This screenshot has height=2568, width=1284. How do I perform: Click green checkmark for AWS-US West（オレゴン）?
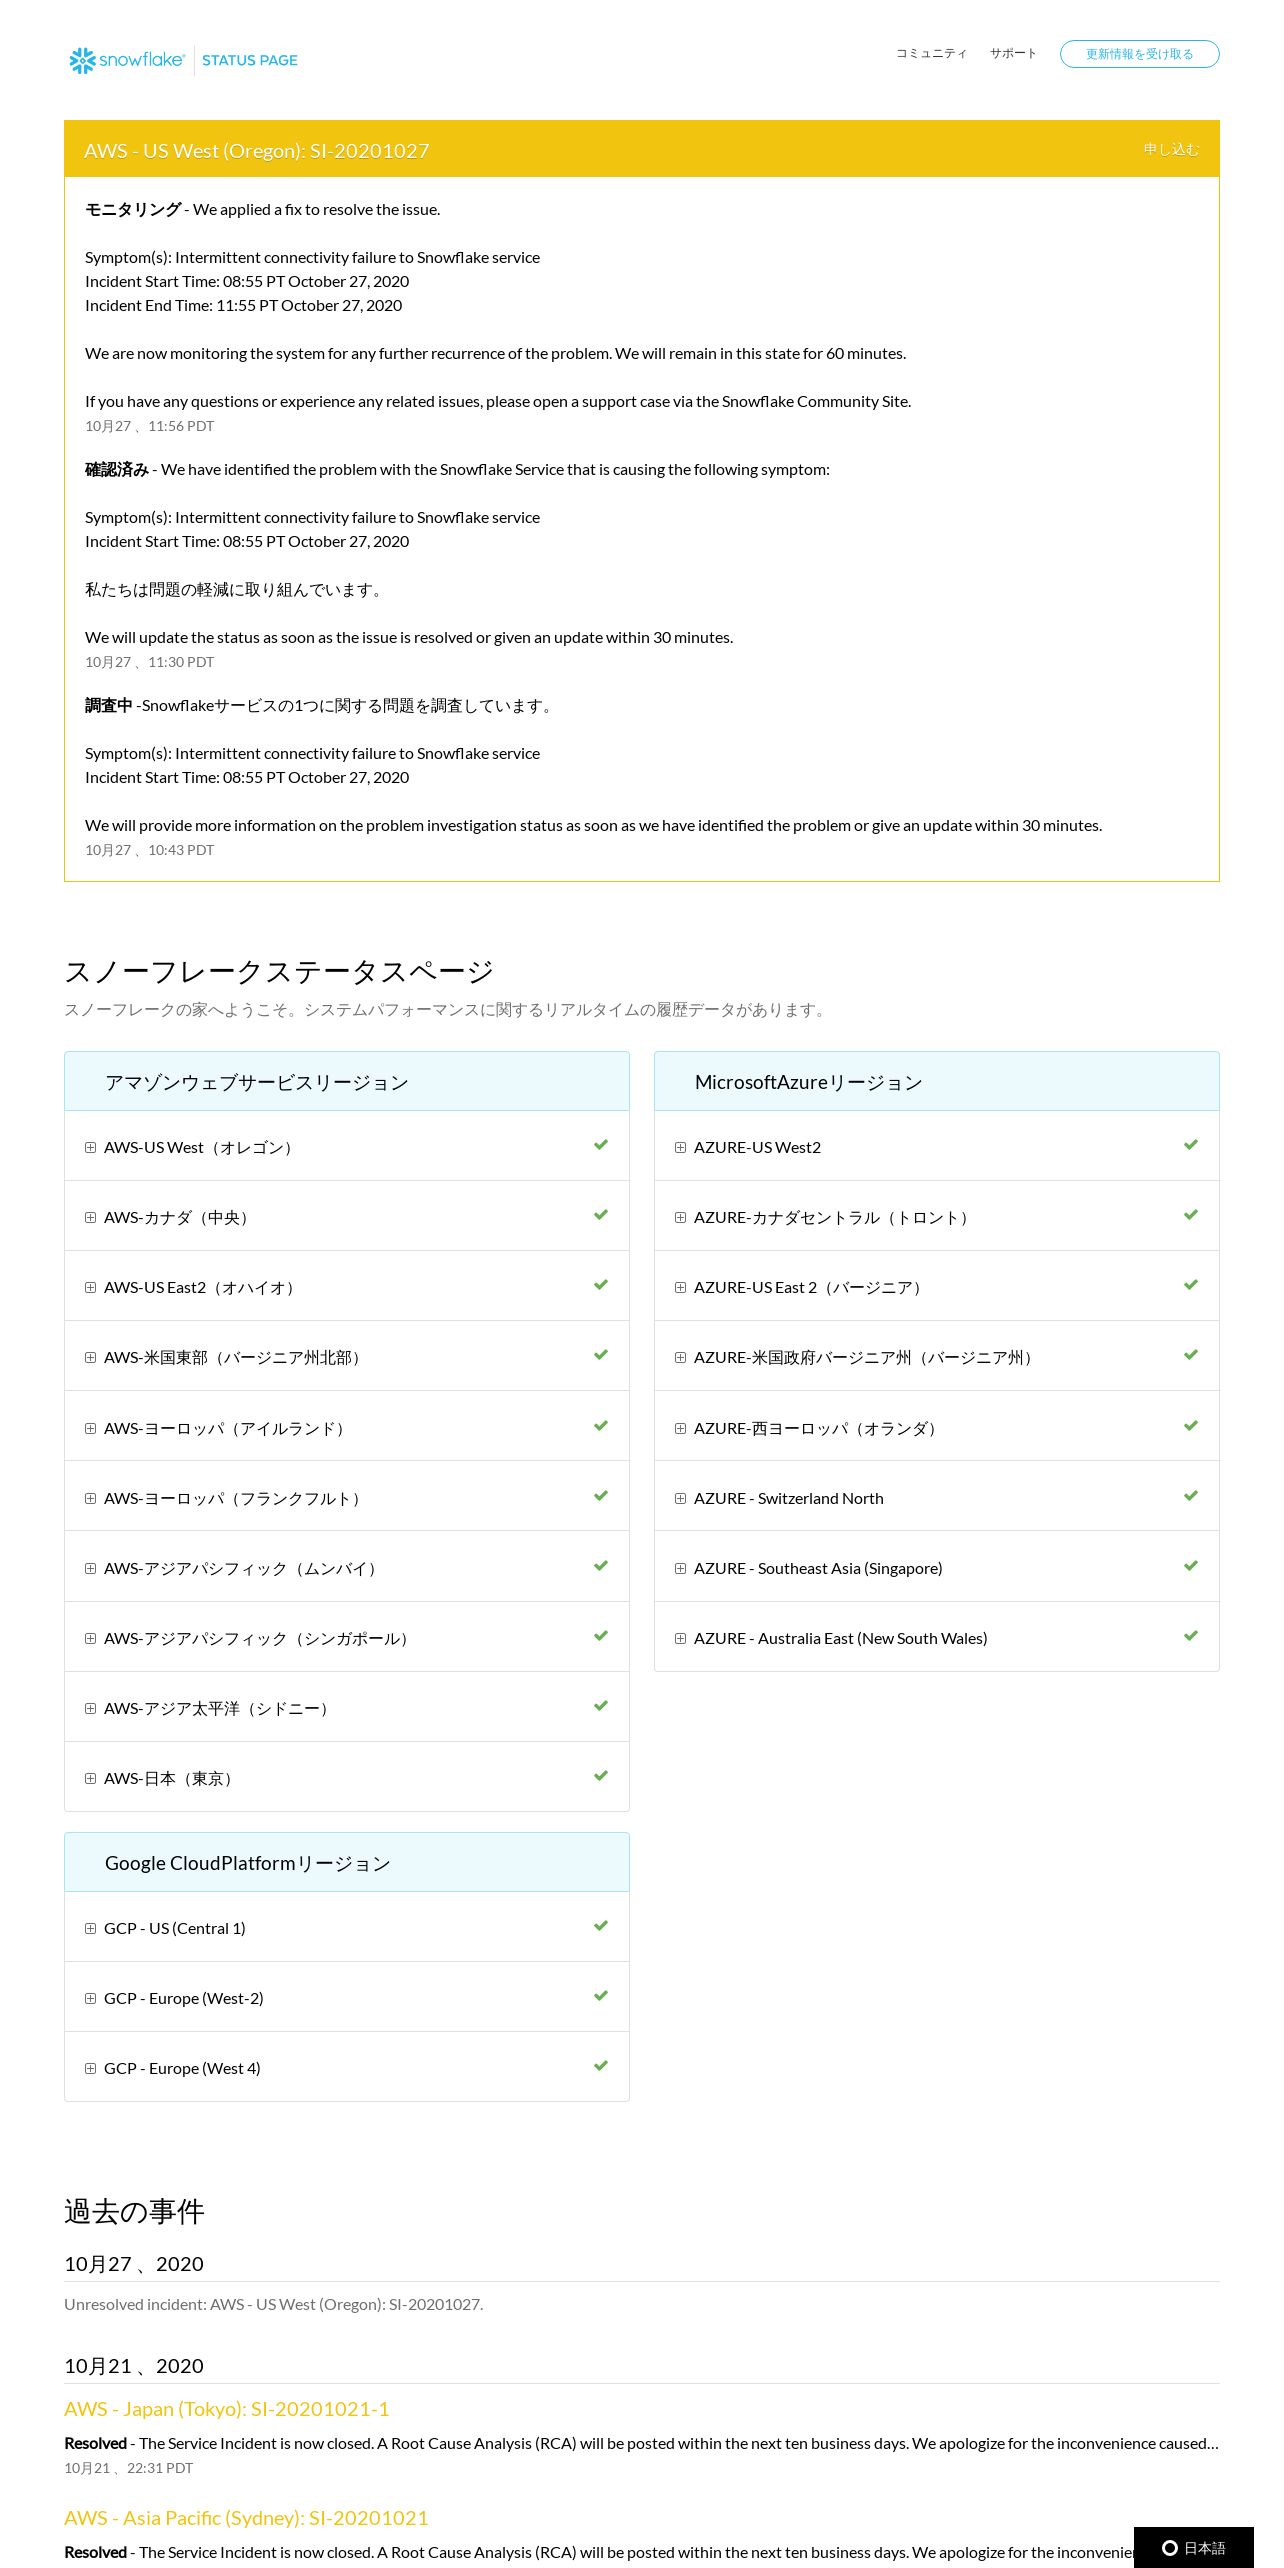[x=601, y=1145]
